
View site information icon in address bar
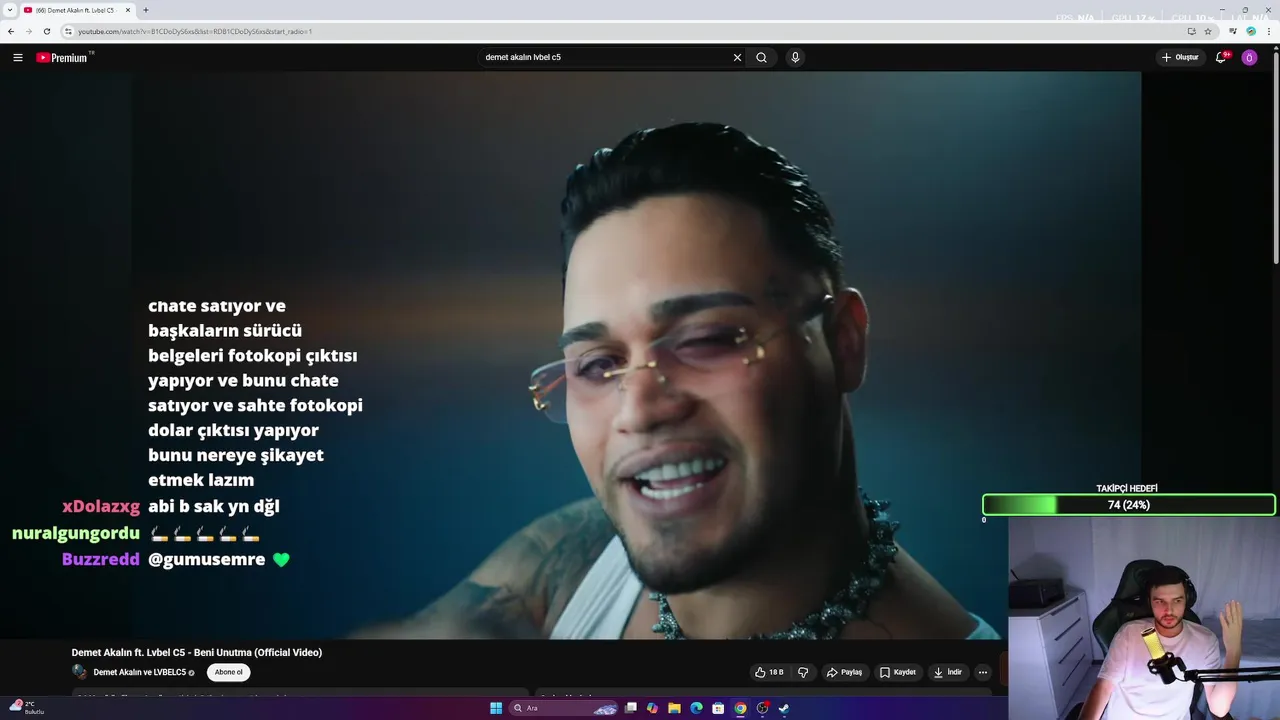(x=68, y=31)
